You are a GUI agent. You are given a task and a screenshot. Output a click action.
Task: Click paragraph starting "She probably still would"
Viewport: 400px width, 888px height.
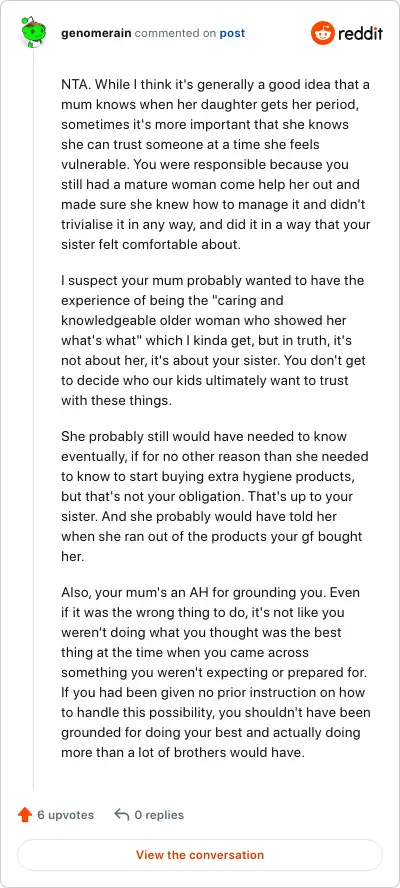pyautogui.click(x=215, y=497)
